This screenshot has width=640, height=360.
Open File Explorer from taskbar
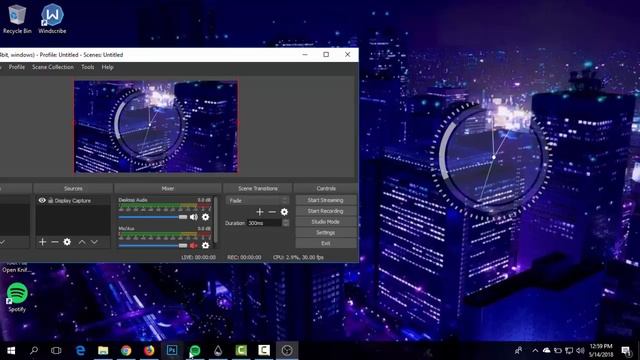(x=103, y=350)
